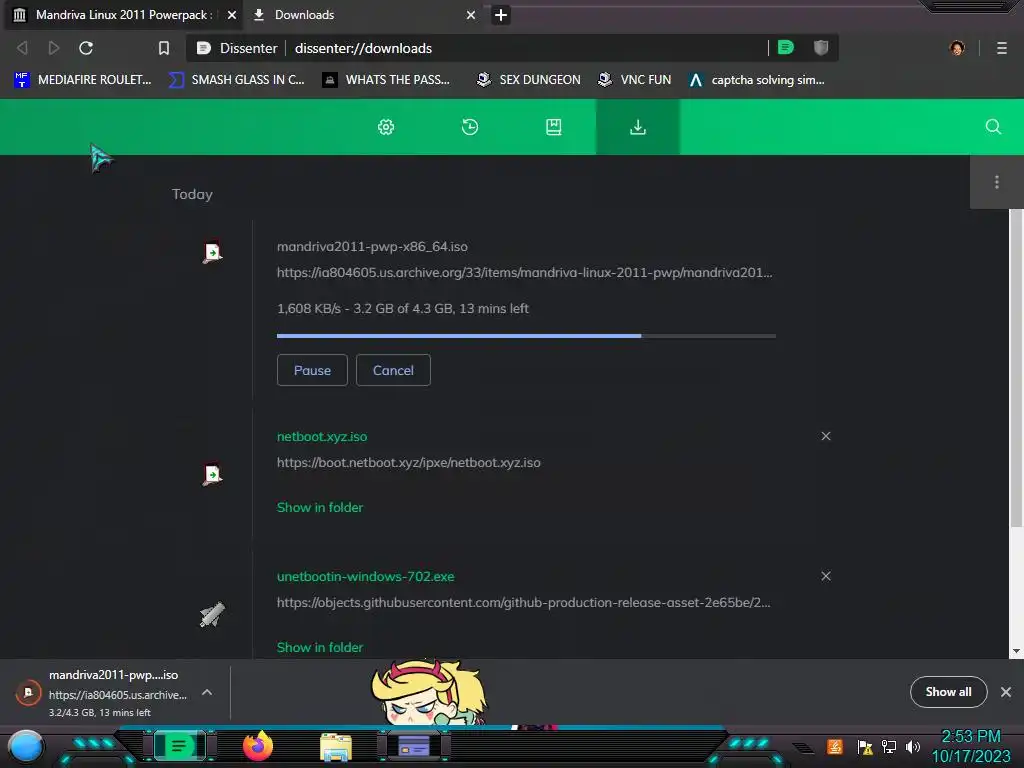Viewport: 1024px width, 768px height.
Task: Open File Explorer from the taskbar
Action: 336,746
